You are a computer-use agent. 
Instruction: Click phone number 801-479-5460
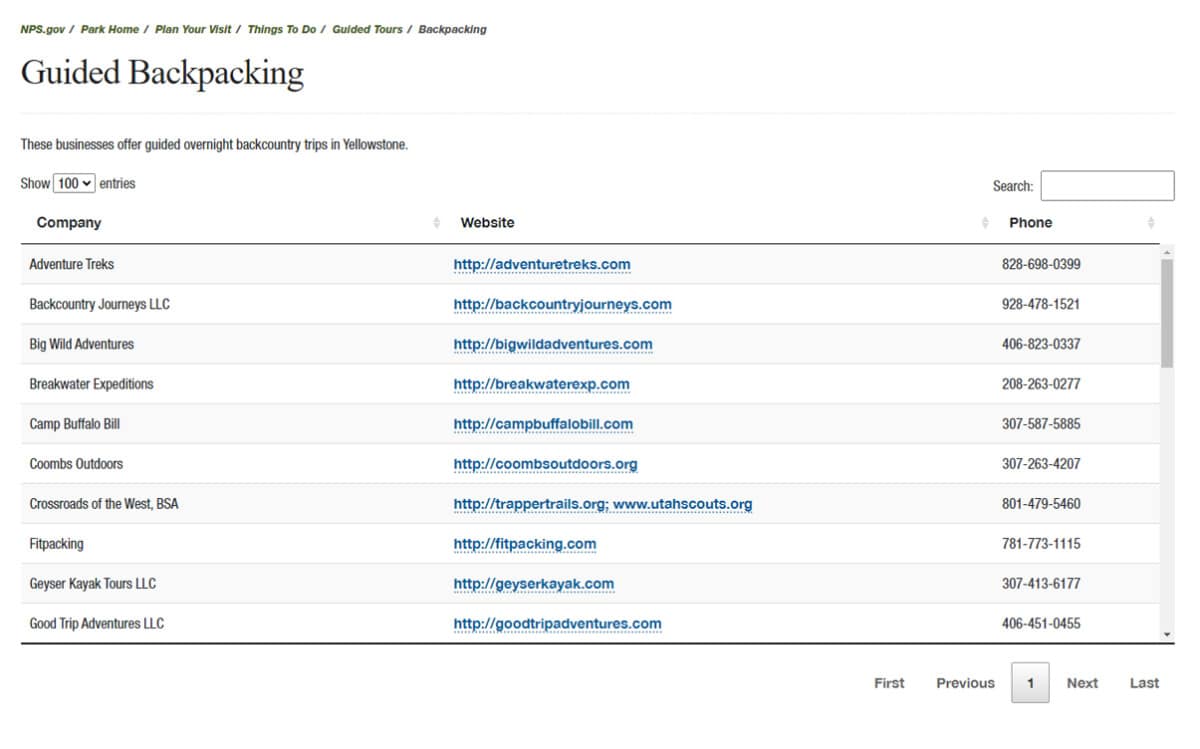coord(1041,505)
